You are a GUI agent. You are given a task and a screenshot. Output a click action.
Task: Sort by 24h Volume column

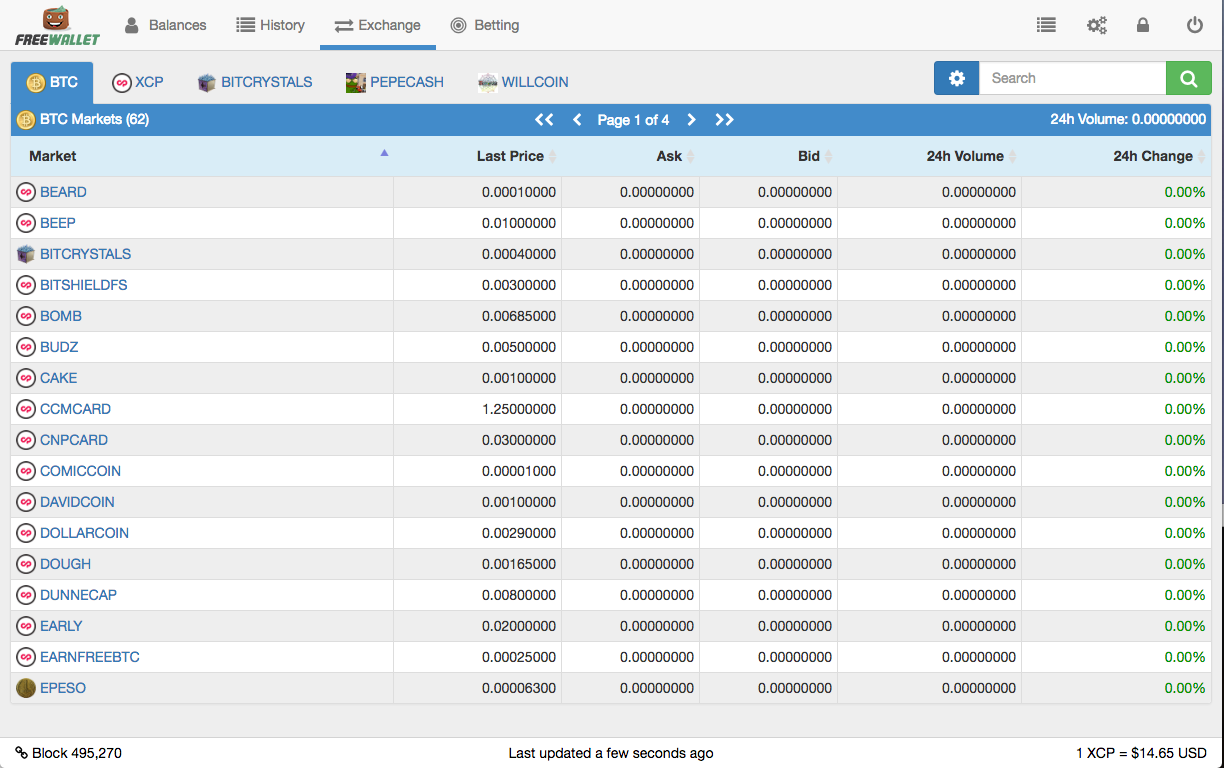(929, 156)
